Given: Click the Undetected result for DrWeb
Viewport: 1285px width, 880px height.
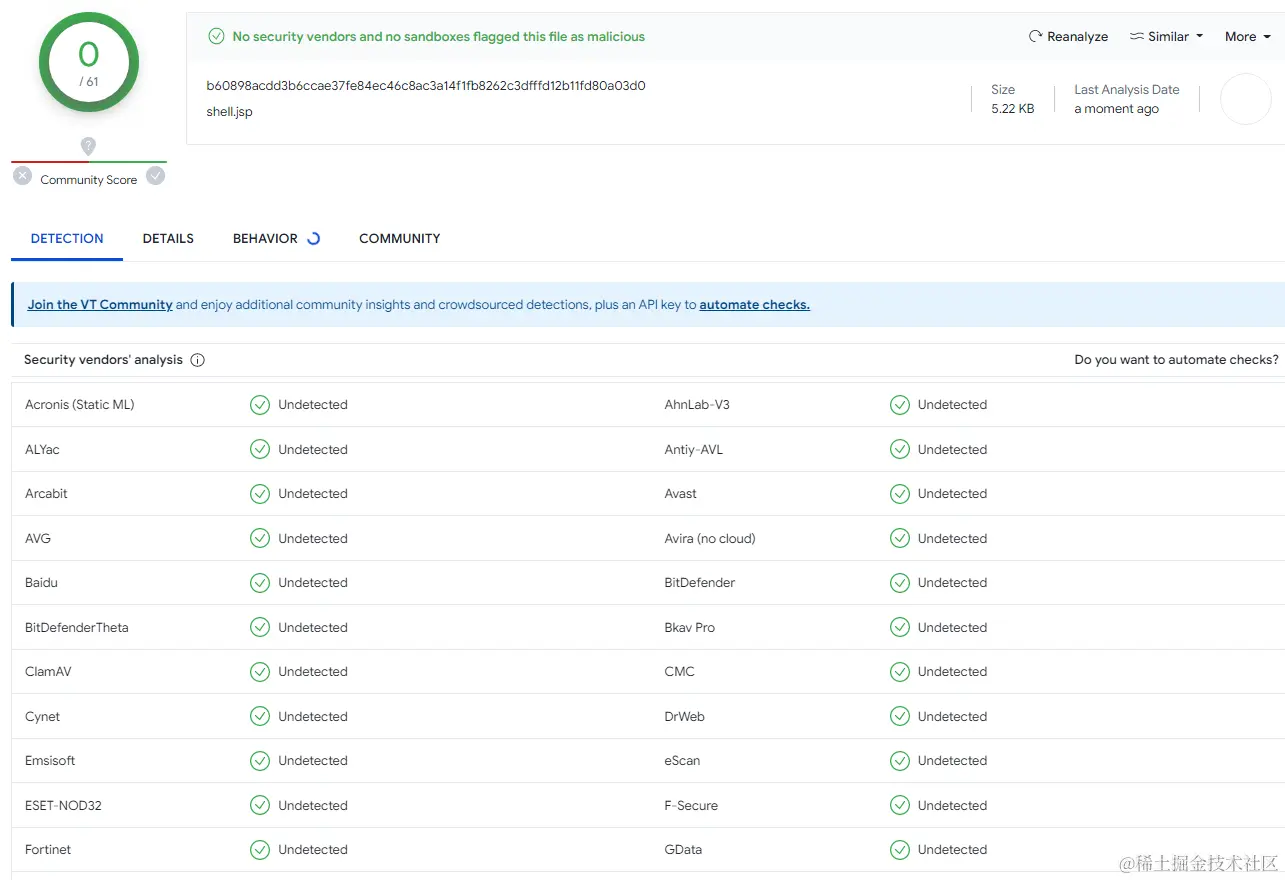Looking at the screenshot, I should coord(952,717).
